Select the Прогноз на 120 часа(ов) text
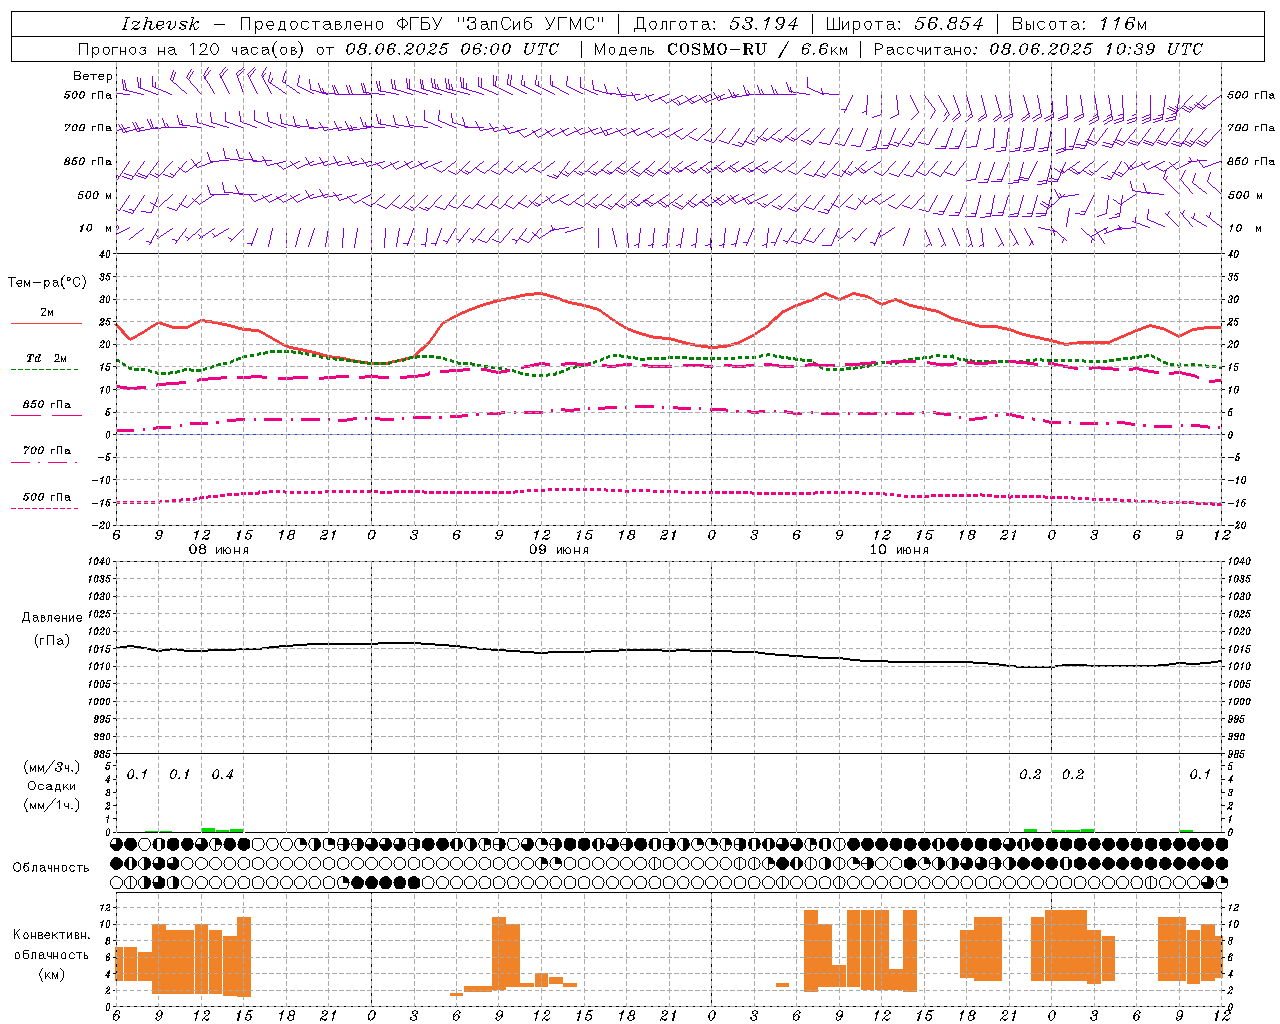Image resolution: width=1280 pixels, height=1024 pixels. [193, 49]
